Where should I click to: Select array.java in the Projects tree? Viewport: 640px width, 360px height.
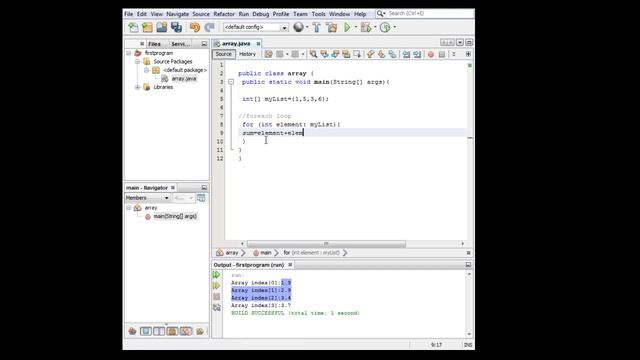pos(184,79)
